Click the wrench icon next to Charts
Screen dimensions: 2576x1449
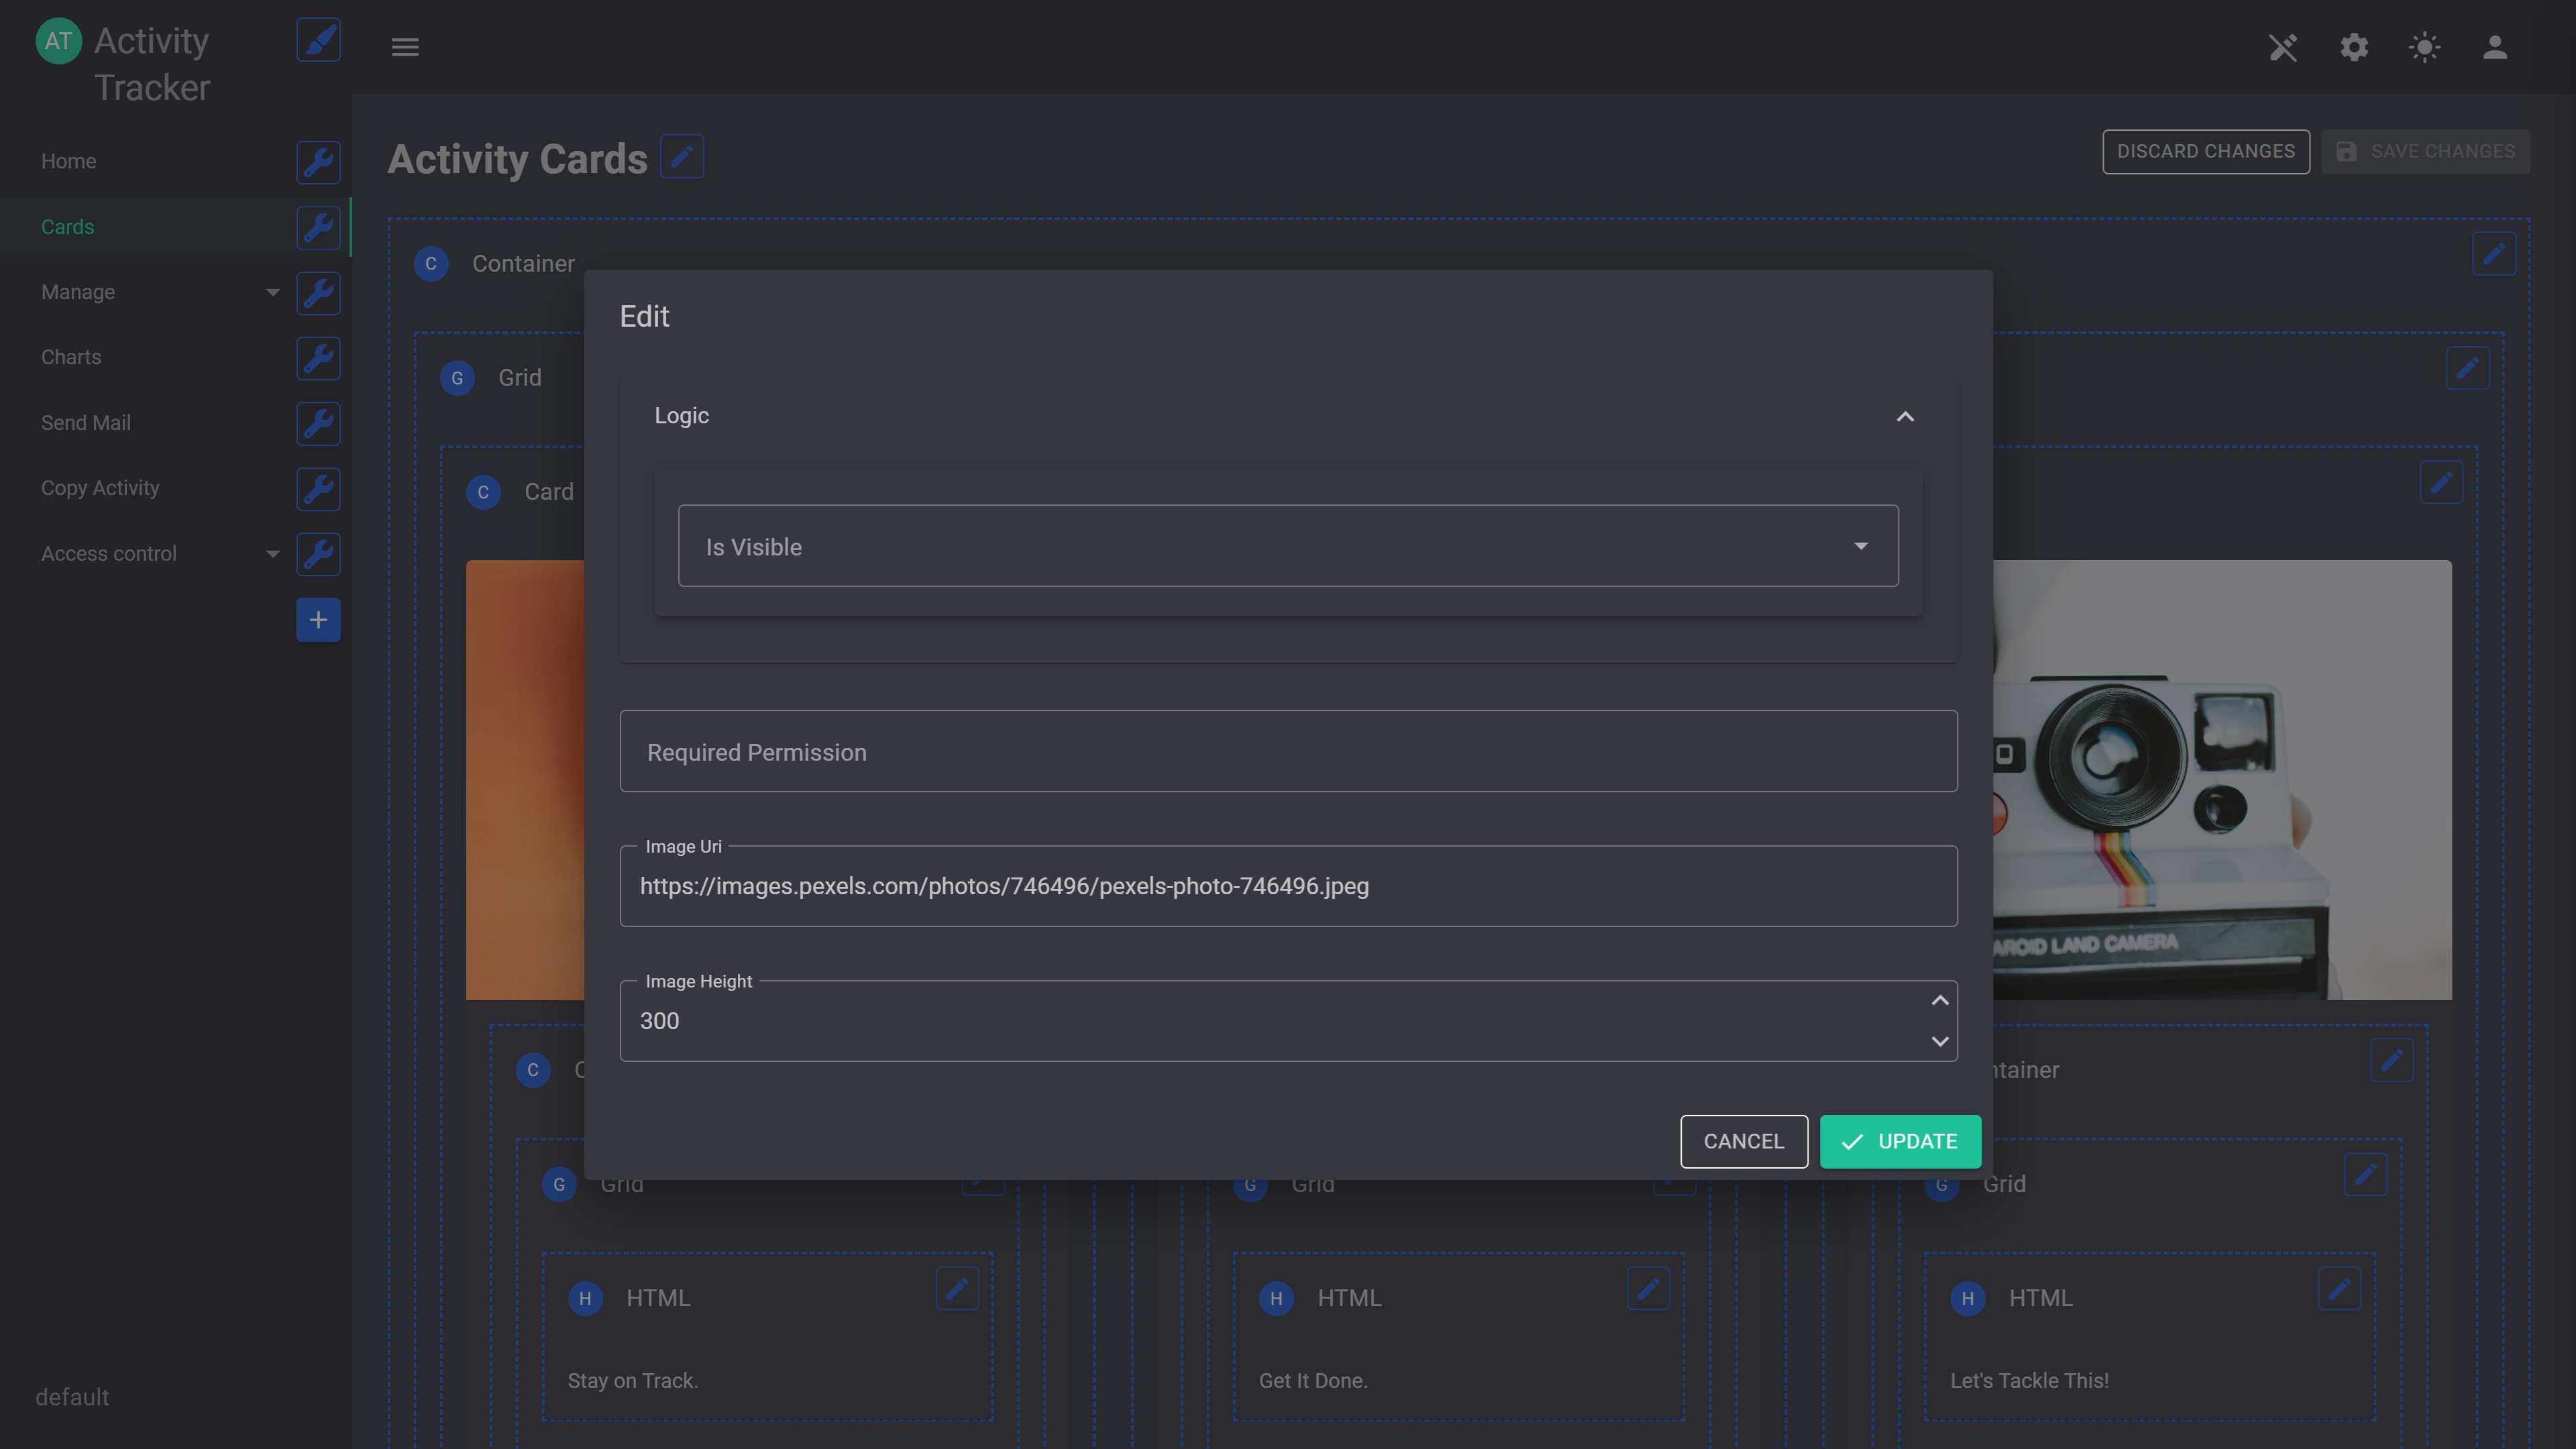click(318, 358)
